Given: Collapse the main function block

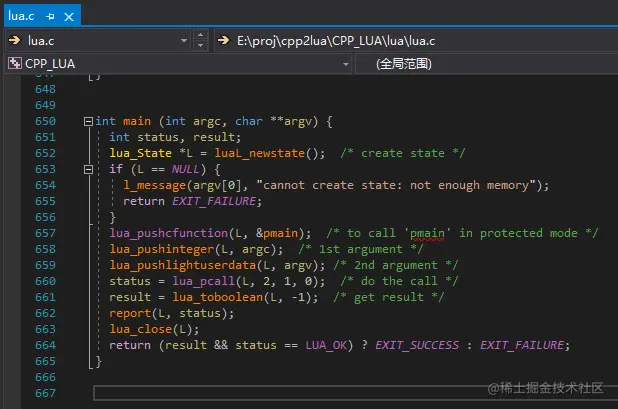Looking at the screenshot, I should point(88,121).
